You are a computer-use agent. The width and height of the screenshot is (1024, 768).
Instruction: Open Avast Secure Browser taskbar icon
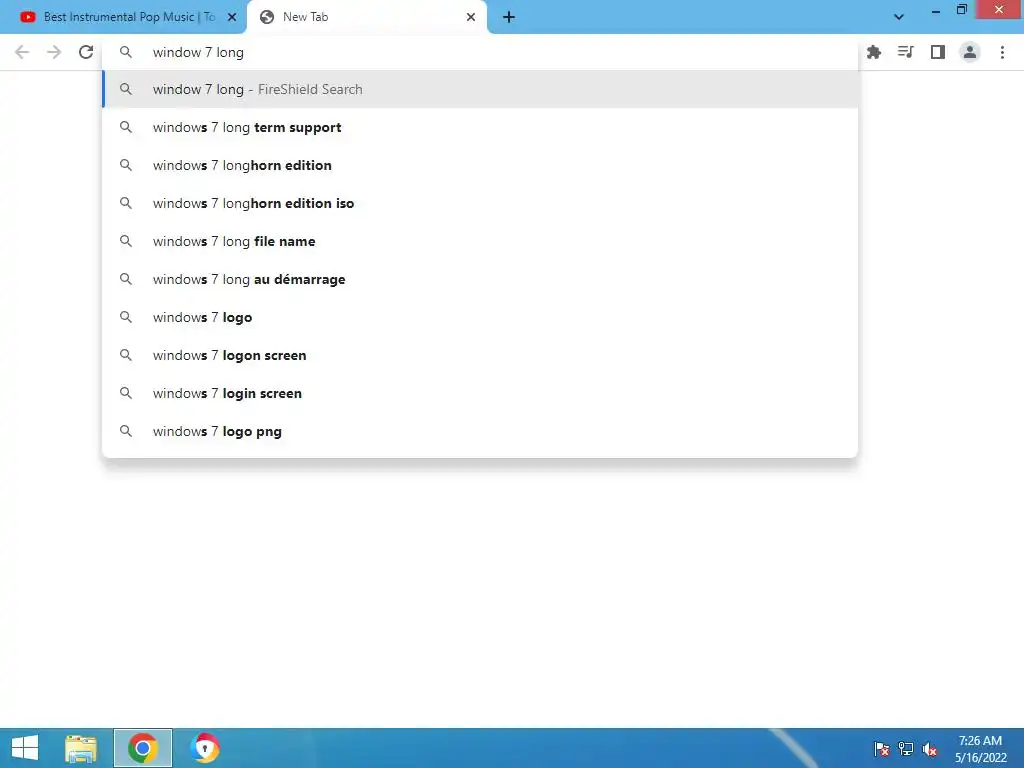(x=204, y=748)
